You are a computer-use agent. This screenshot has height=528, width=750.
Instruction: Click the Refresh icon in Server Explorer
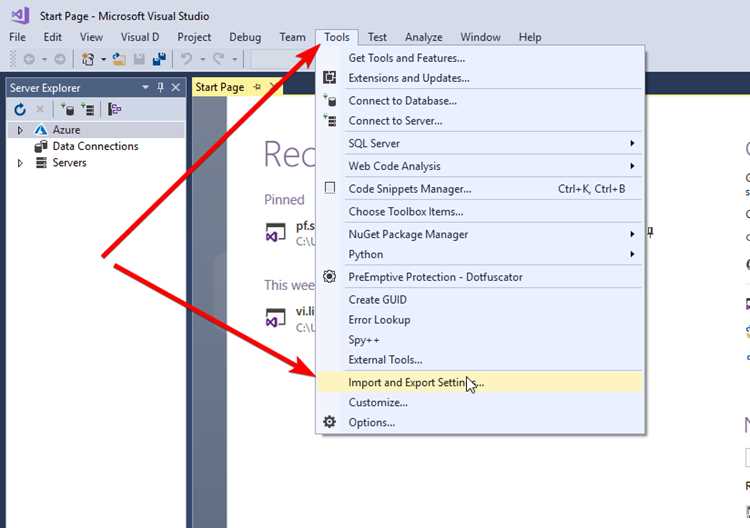[20, 110]
